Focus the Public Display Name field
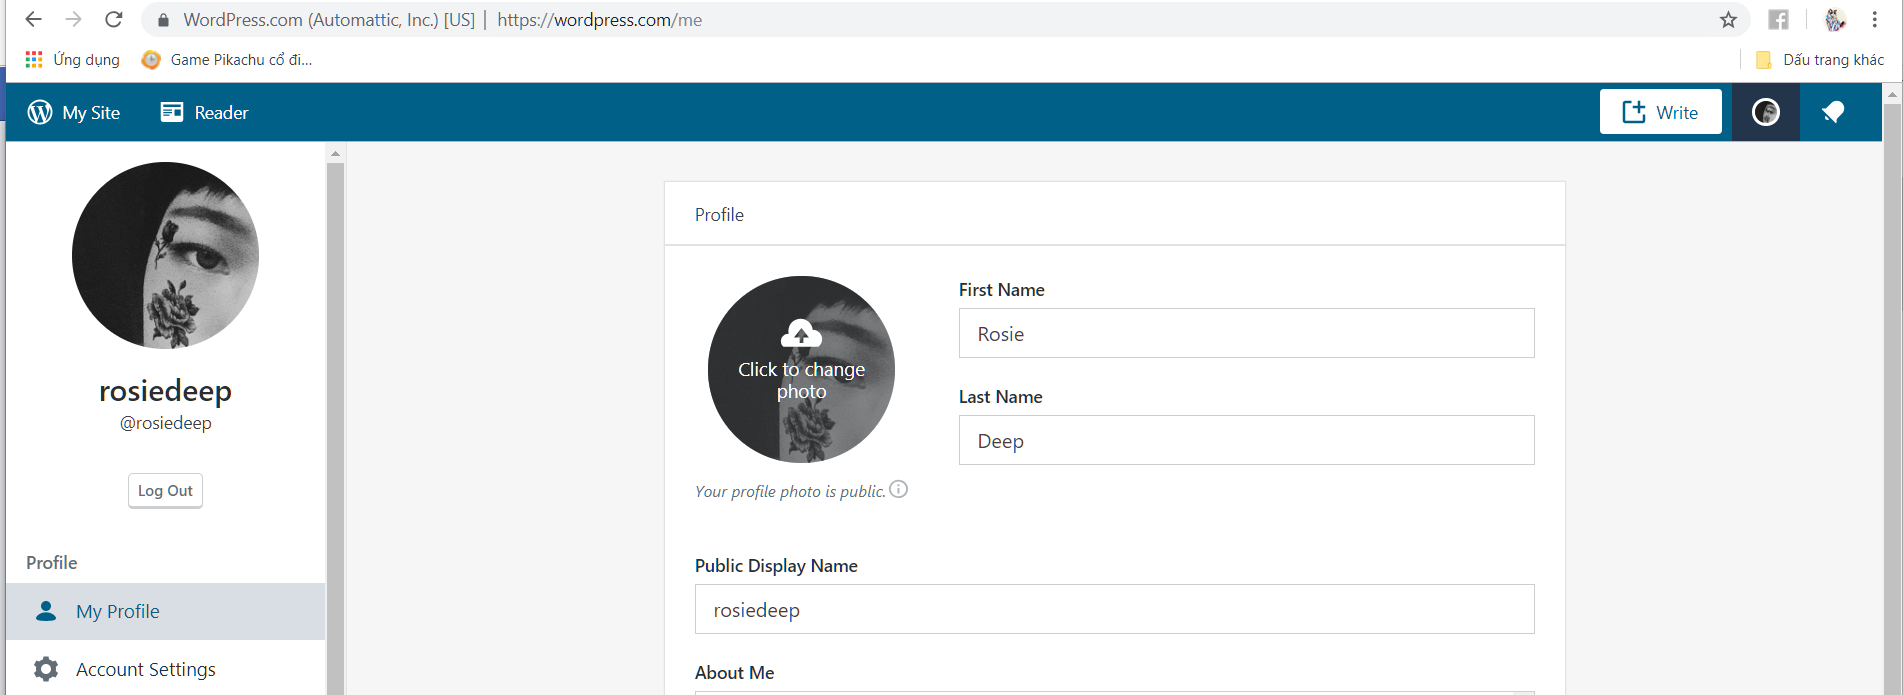Viewport: 1903px width, 695px height. (1114, 610)
